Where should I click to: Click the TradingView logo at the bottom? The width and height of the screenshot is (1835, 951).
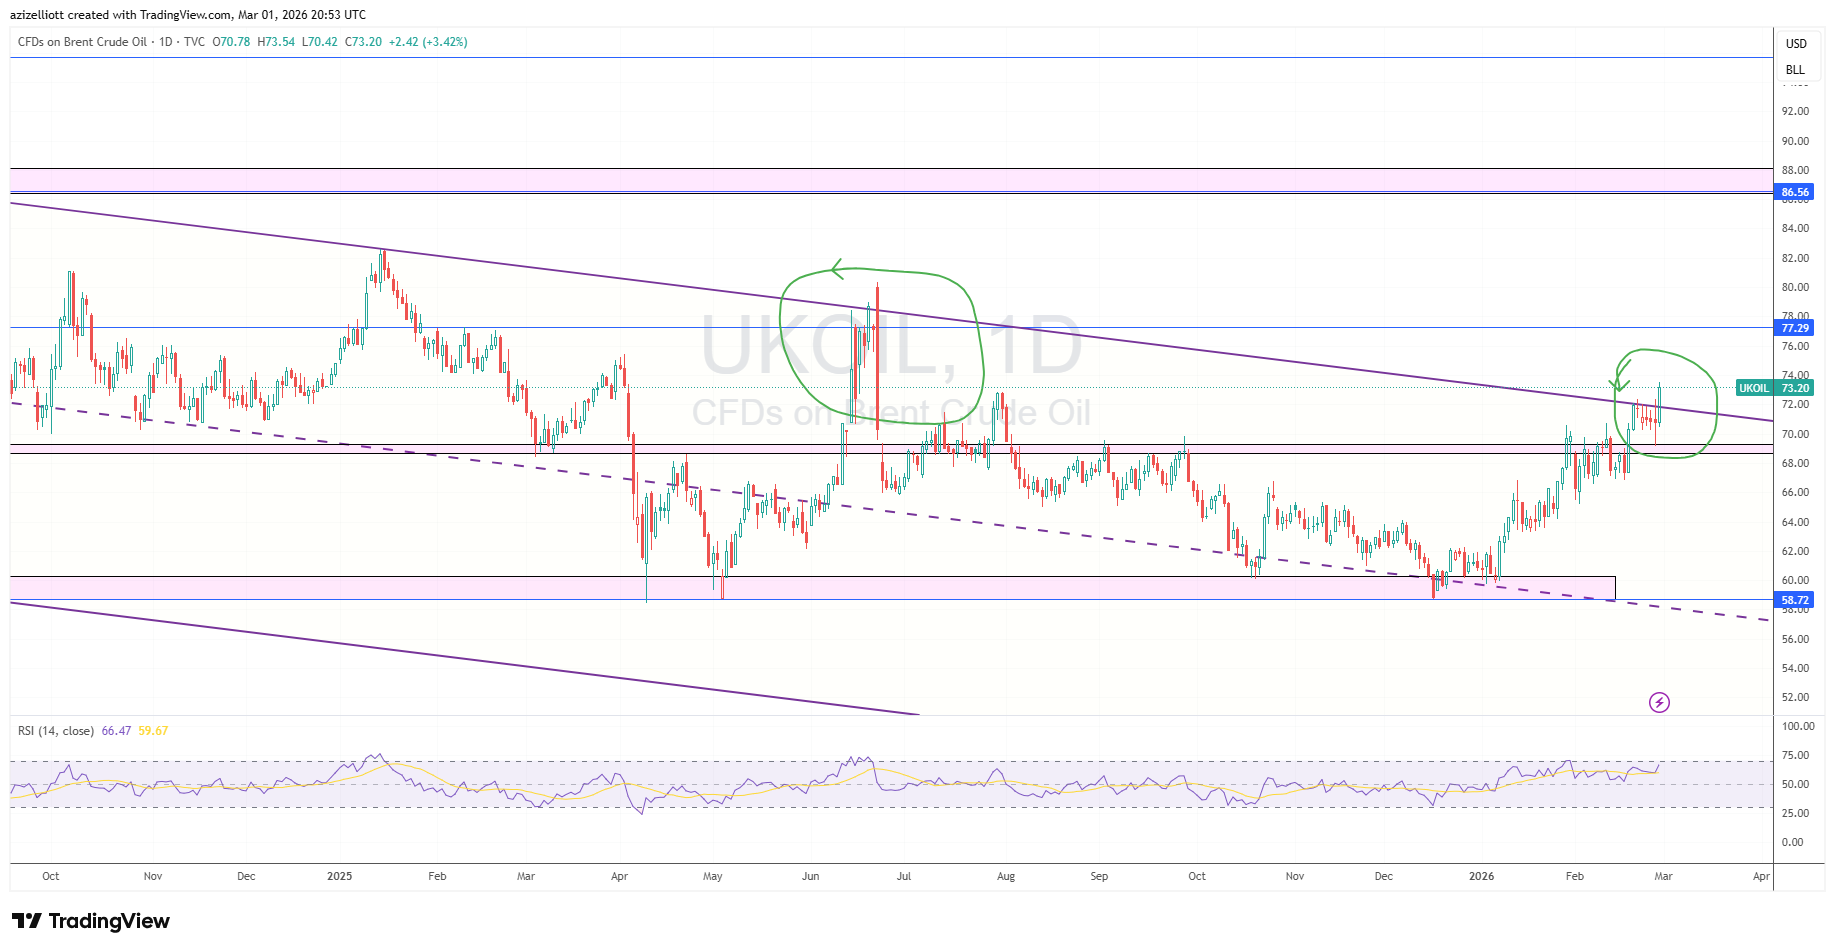click(x=91, y=921)
